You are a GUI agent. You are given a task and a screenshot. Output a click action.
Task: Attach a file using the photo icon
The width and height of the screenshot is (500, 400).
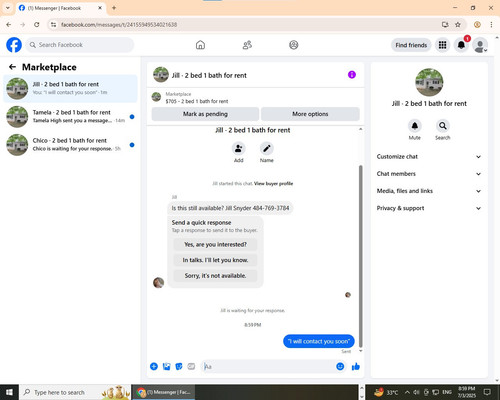166,367
